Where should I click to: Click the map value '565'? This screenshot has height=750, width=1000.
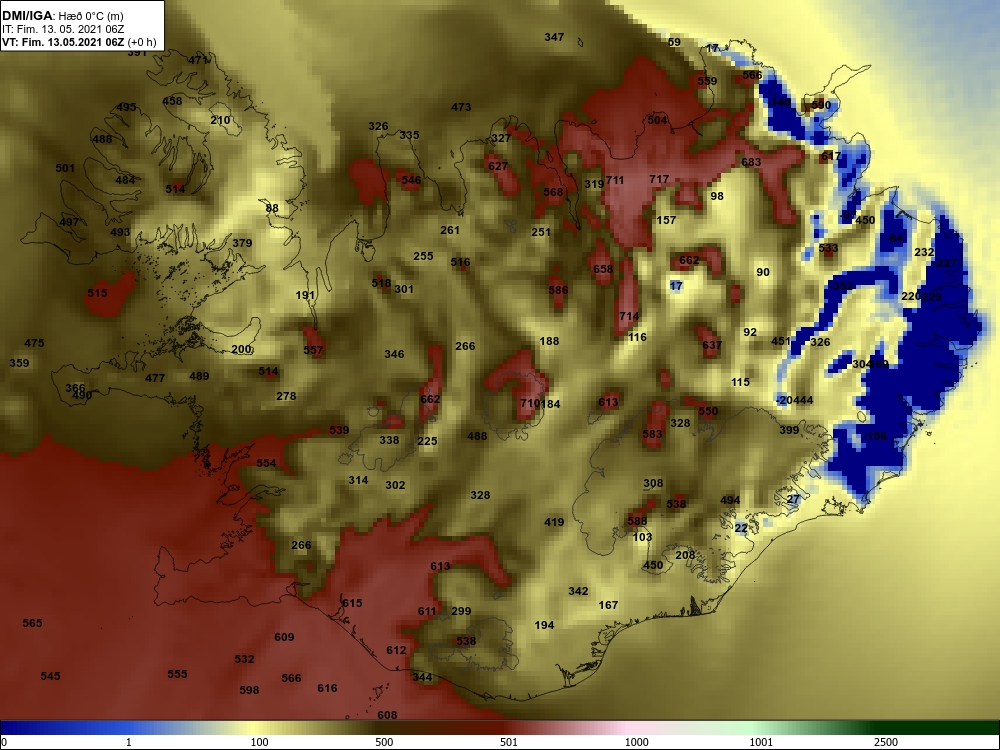(x=33, y=623)
